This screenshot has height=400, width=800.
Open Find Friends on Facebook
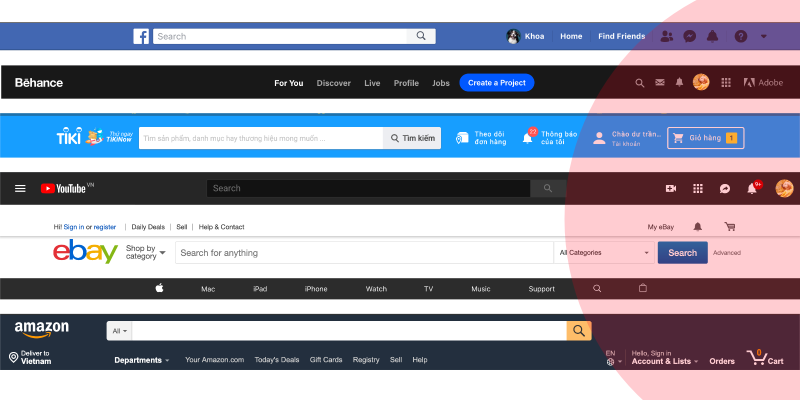coord(621,36)
